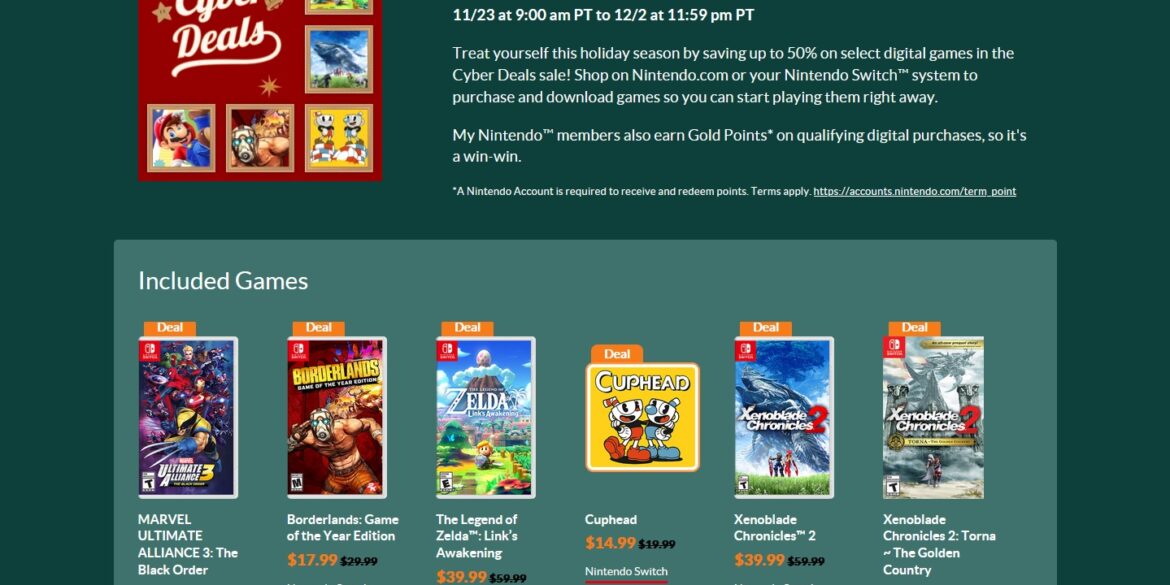Open the MARVEL ULTIMATE ALLIANCE 3 title link

coord(188,545)
